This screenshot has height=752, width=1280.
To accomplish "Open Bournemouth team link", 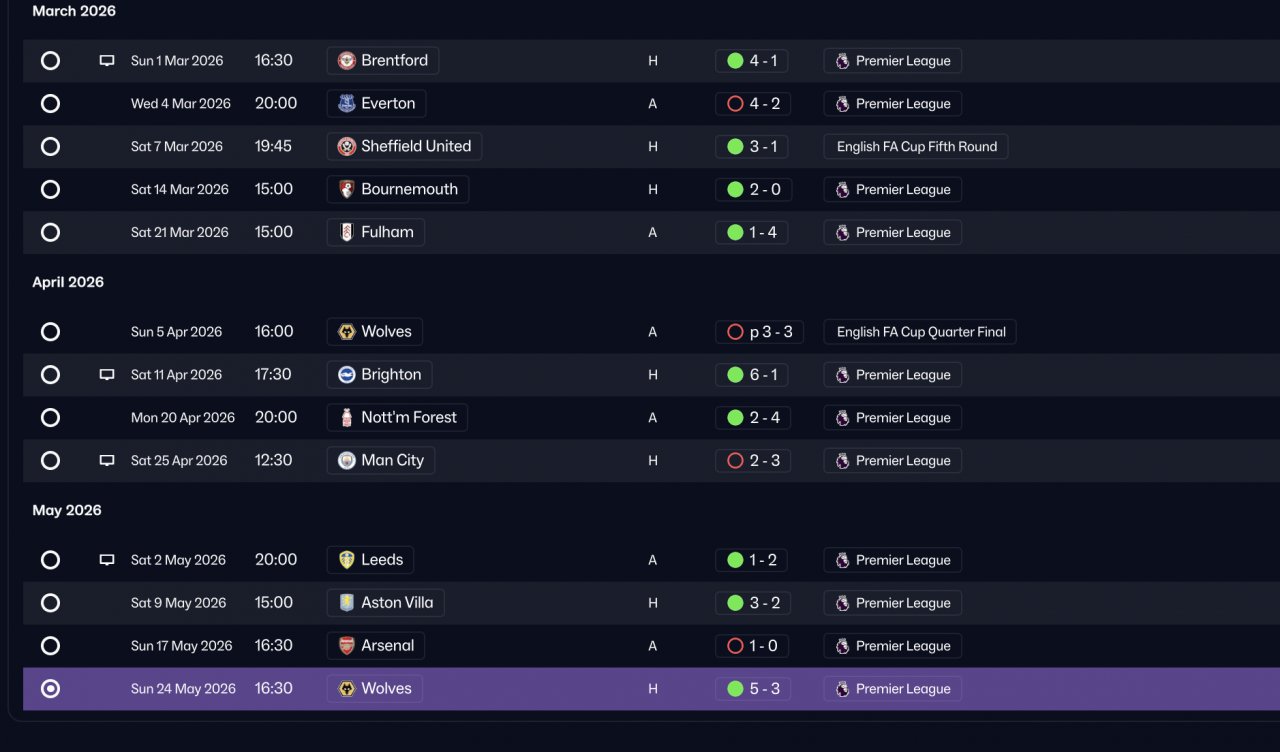I will click(398, 190).
